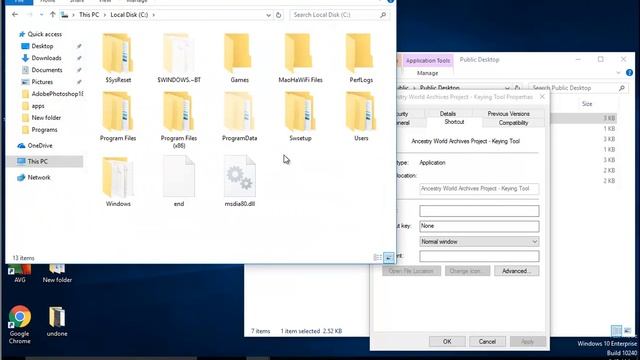Click OK in the Properties dialog
Image resolution: width=640 pixels, height=360 pixels.
coord(447,341)
